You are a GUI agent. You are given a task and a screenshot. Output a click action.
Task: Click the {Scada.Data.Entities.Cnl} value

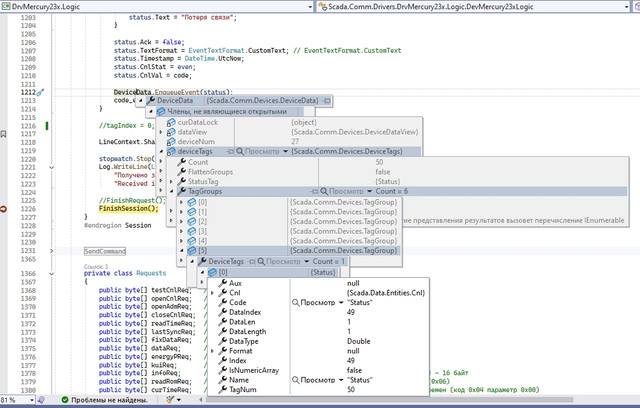386,293
